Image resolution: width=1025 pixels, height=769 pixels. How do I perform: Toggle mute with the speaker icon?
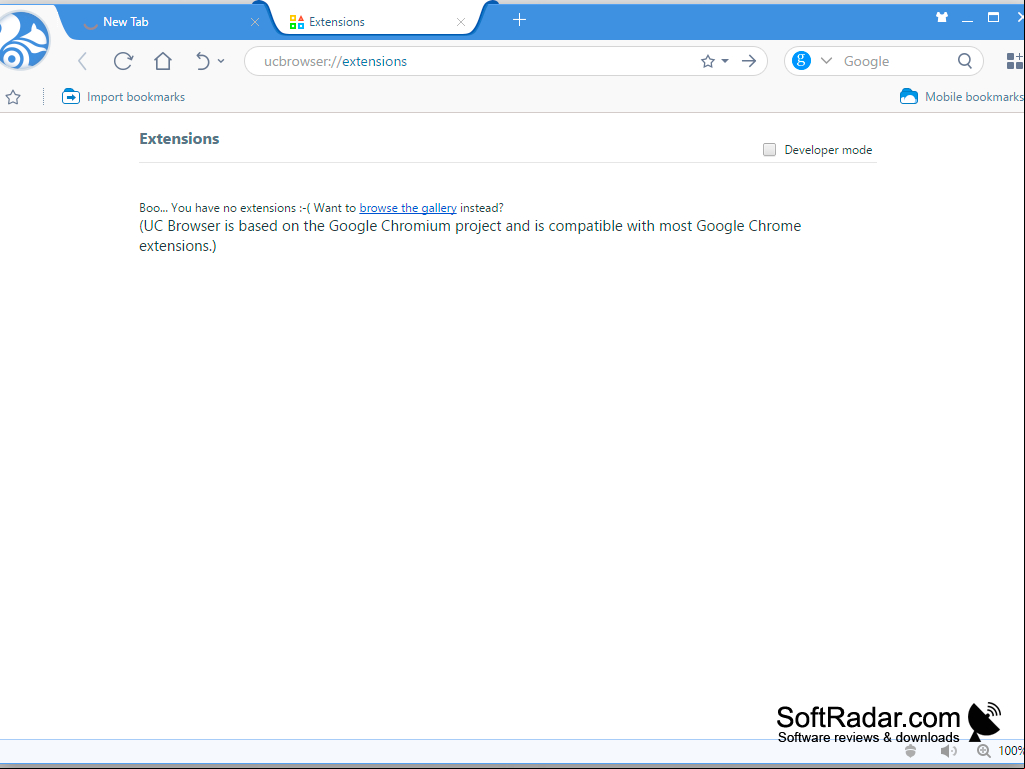(x=948, y=752)
